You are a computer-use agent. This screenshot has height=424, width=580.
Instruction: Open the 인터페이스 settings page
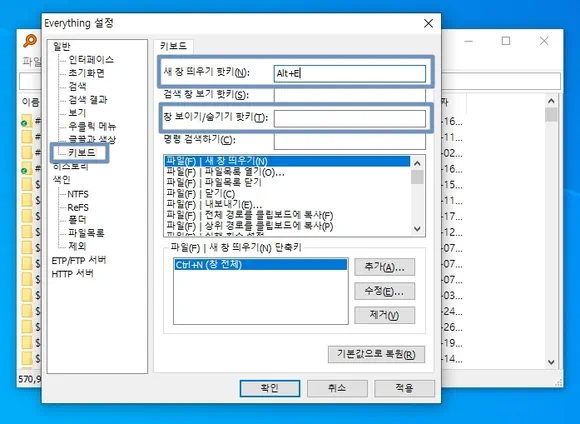91,60
